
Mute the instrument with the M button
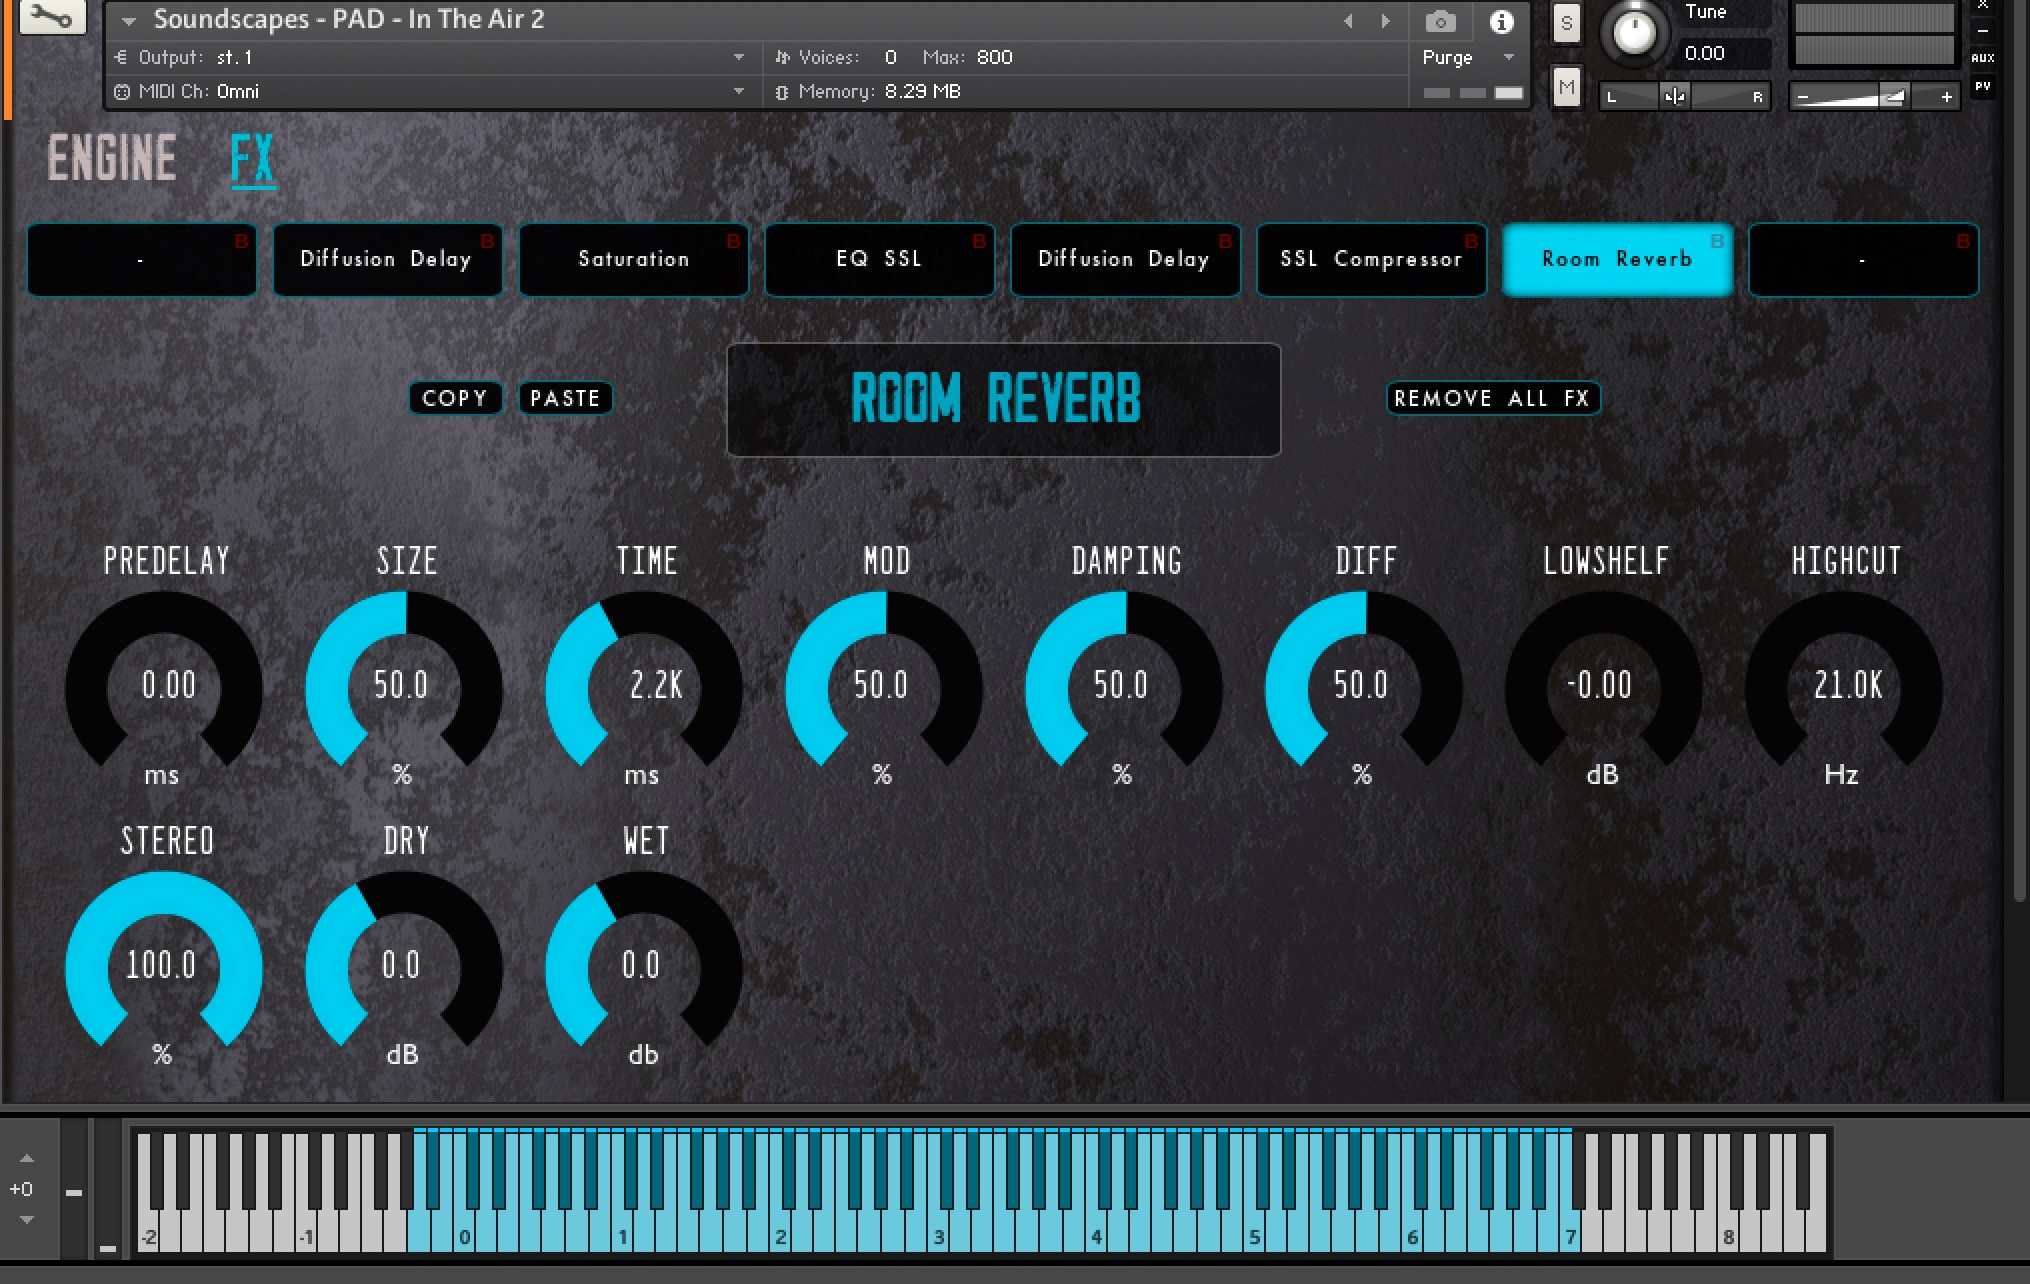pos(1566,88)
